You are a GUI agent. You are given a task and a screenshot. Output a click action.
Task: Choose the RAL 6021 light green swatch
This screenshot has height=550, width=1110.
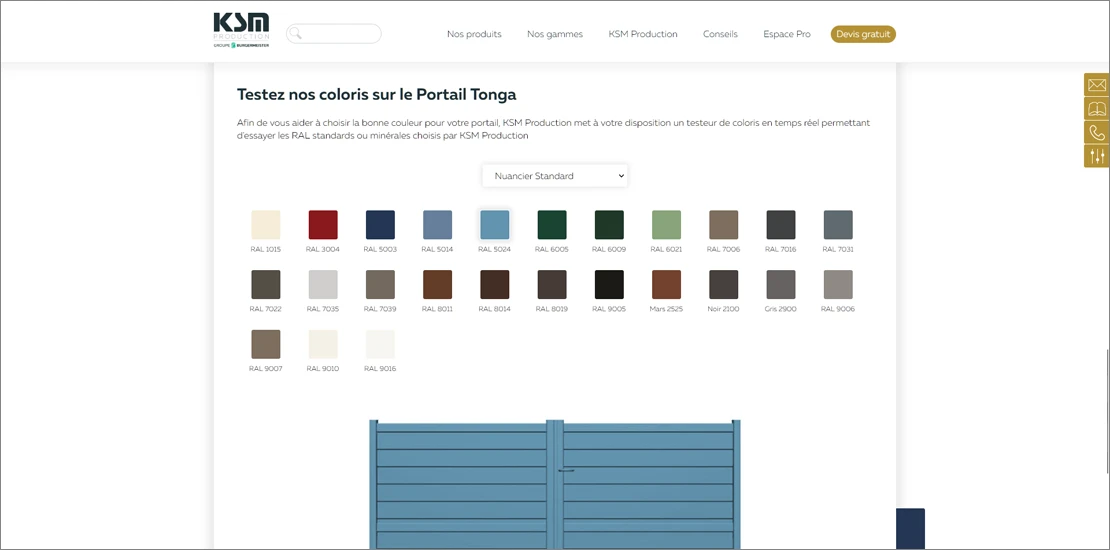click(666, 225)
